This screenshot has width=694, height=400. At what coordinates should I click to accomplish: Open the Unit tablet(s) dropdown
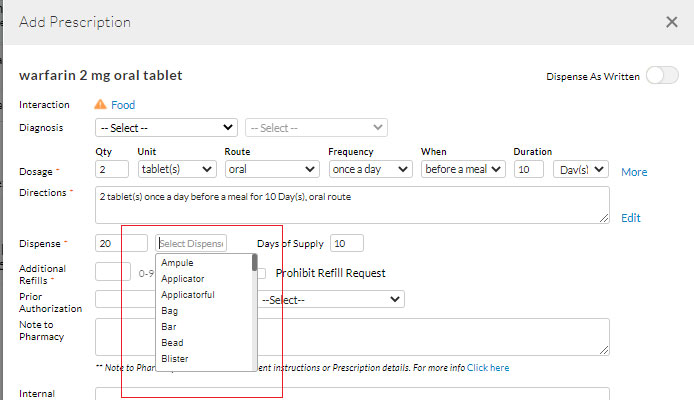(x=177, y=169)
